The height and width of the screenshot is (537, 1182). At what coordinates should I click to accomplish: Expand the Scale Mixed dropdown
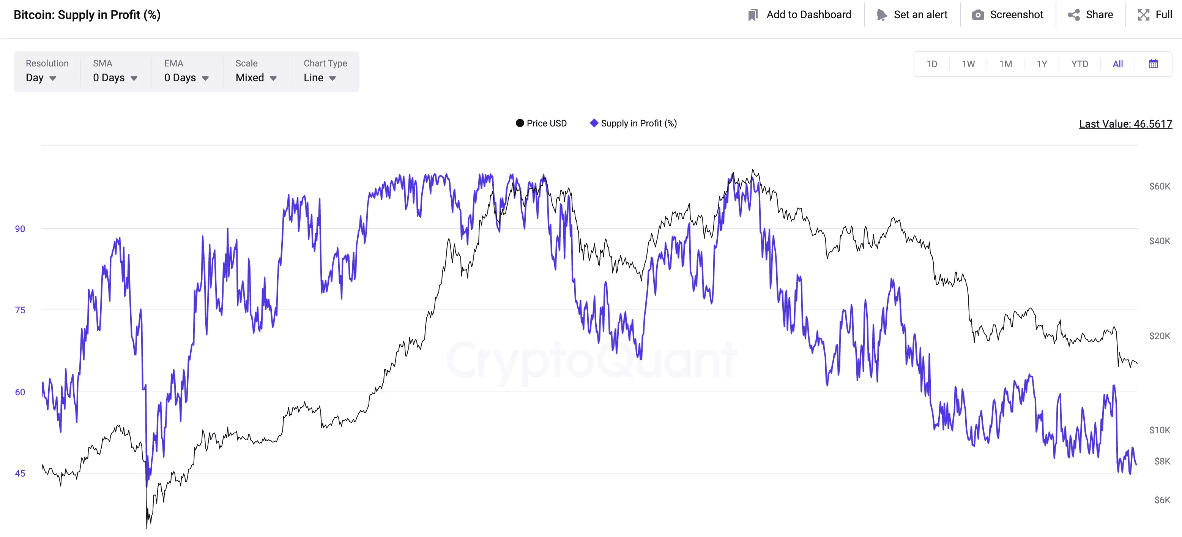(x=256, y=78)
